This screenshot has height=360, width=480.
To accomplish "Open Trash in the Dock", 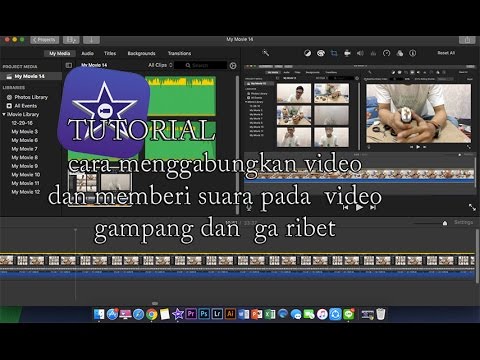I will pyautogui.click(x=381, y=314).
